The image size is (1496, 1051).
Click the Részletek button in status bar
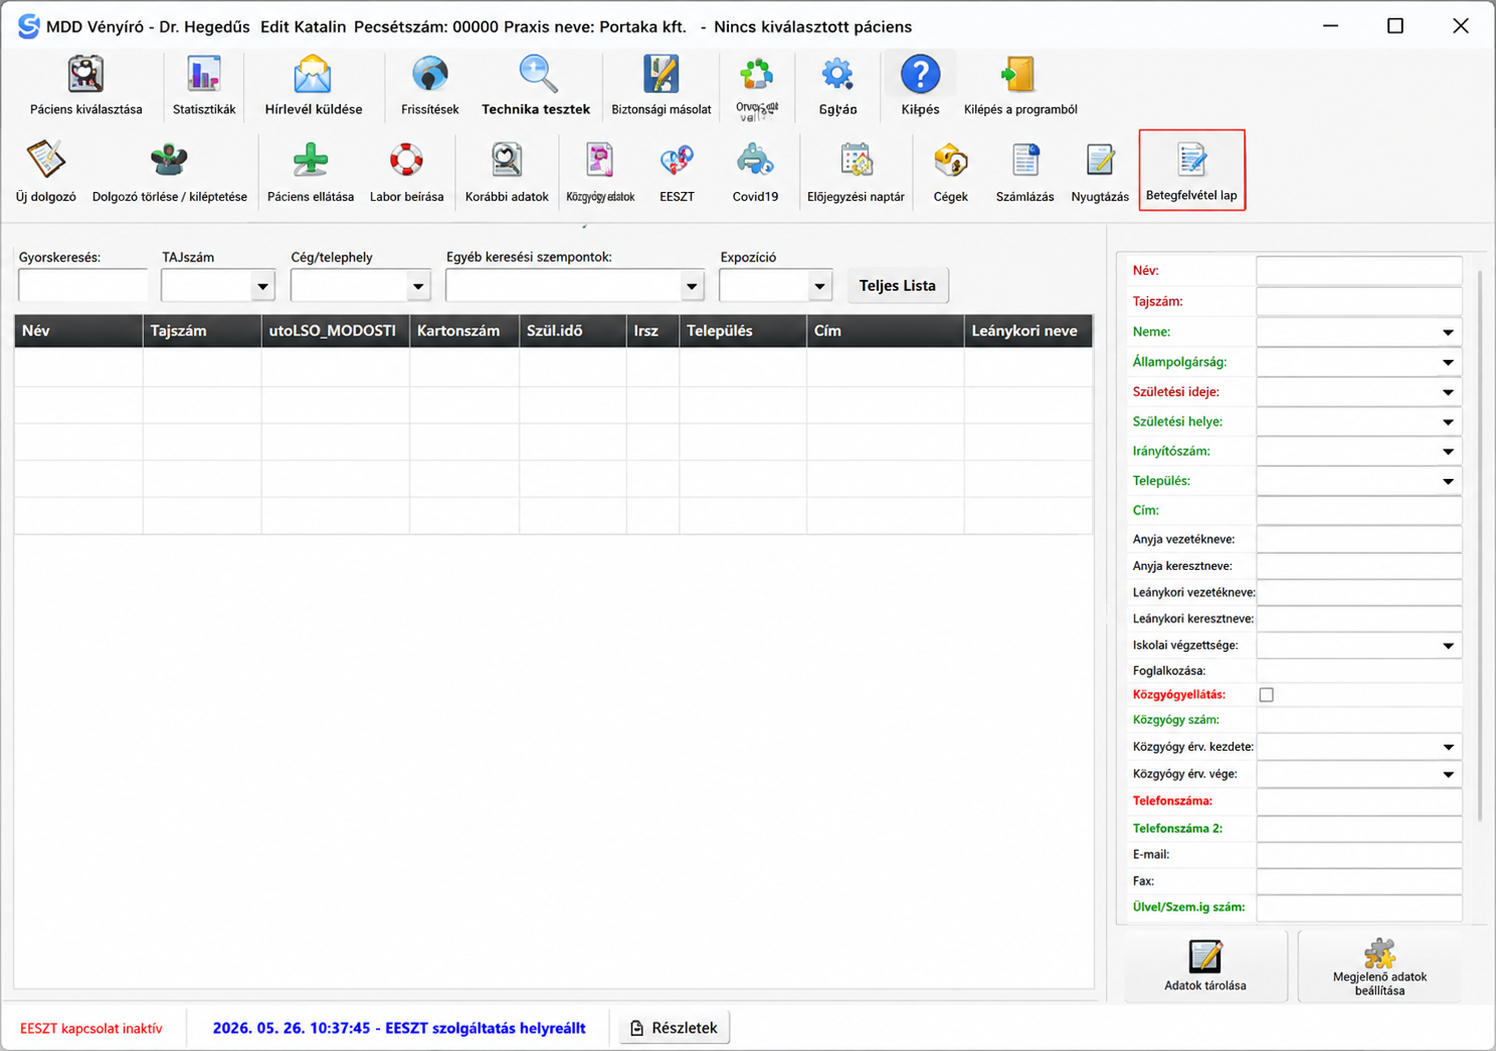(x=675, y=1028)
